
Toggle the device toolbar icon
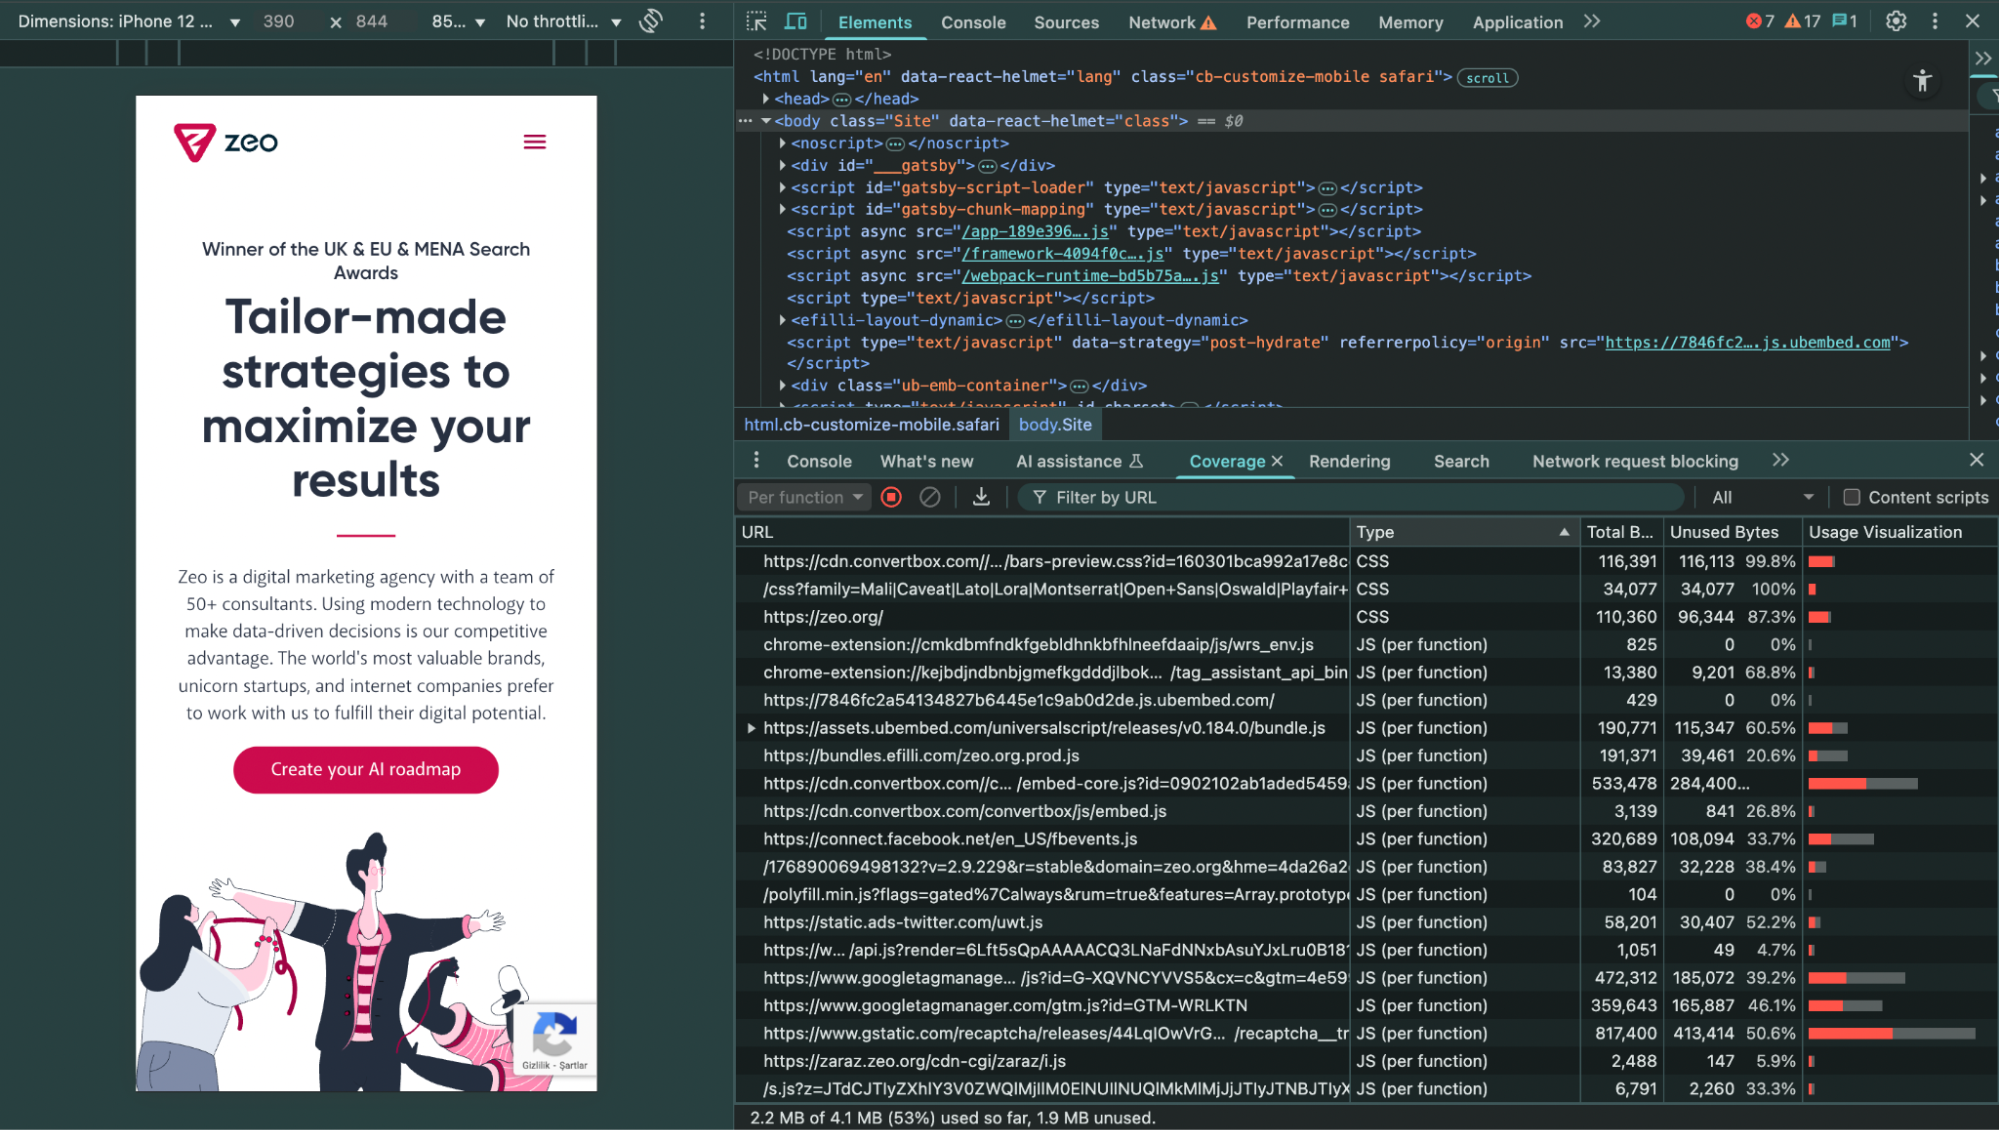[796, 21]
